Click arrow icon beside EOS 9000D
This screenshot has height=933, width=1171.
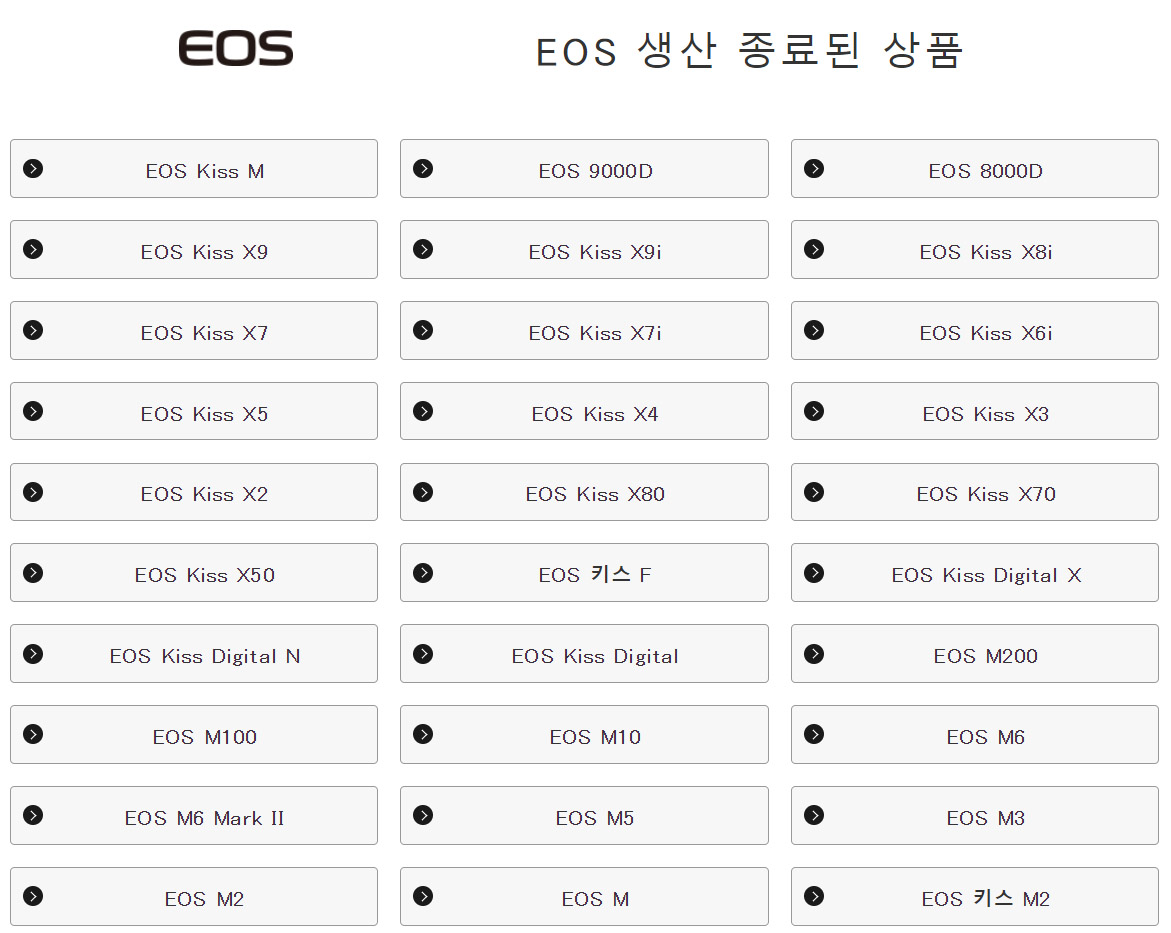click(x=423, y=168)
